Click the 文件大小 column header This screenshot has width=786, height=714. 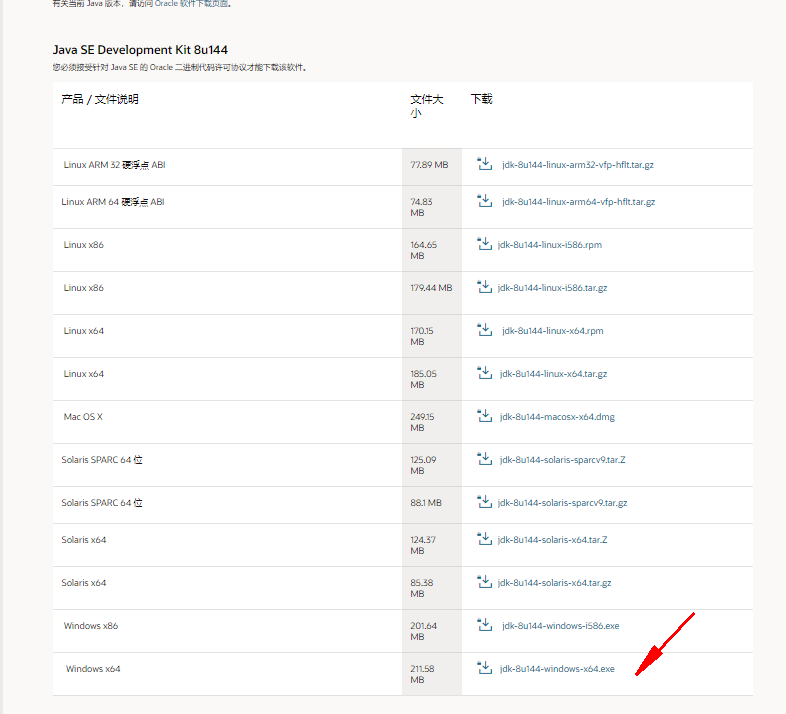pos(427,106)
